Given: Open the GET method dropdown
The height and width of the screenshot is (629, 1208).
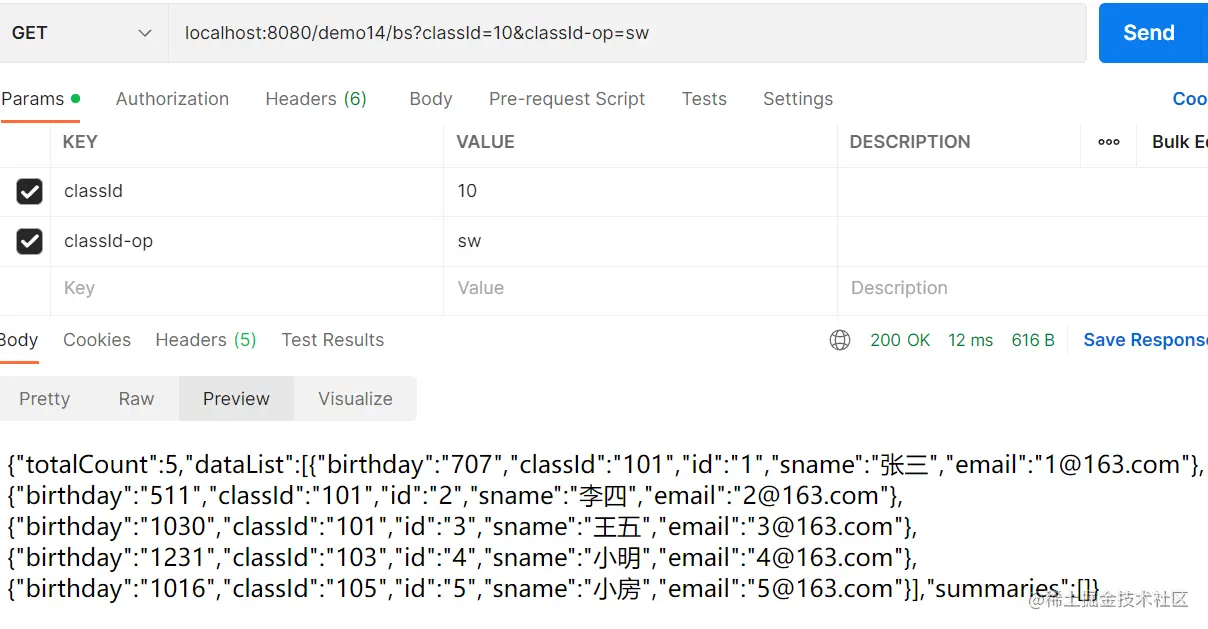Looking at the screenshot, I should point(82,33).
